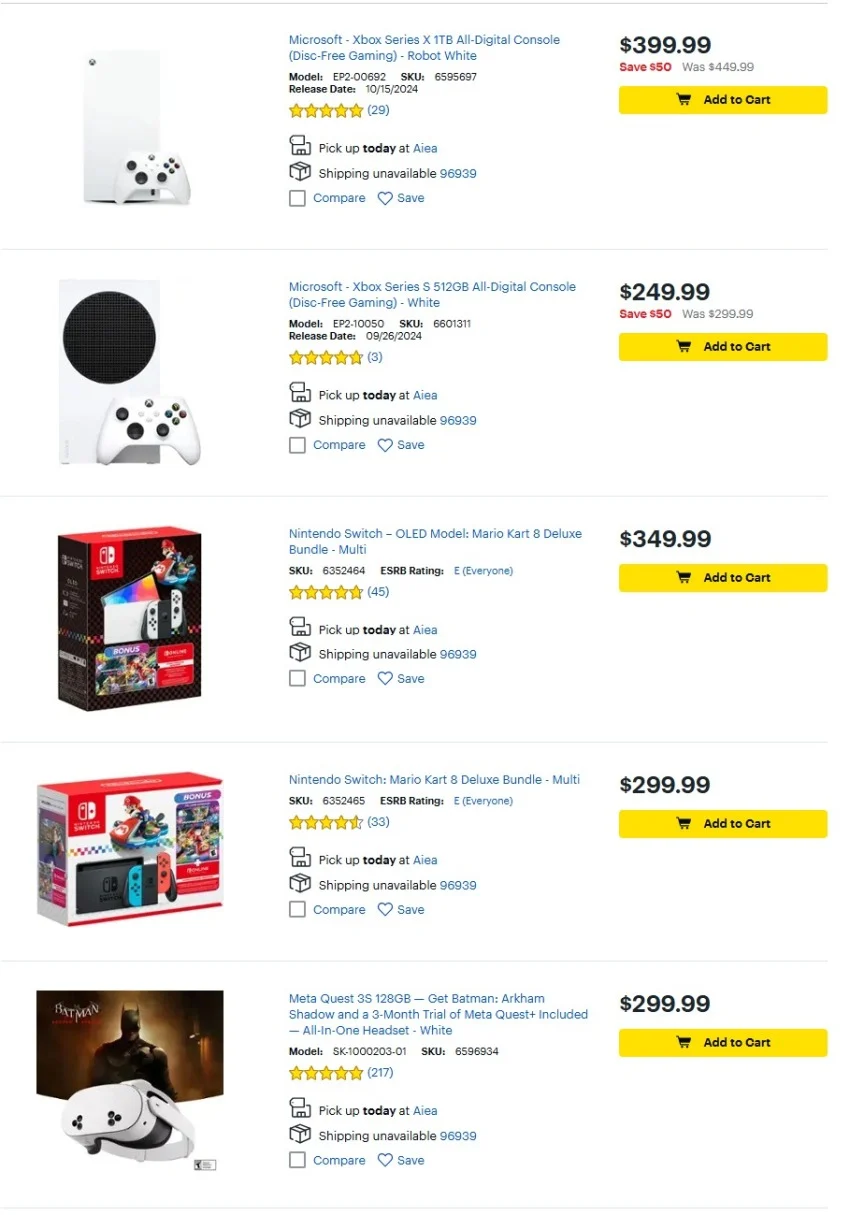Click the star rating for Meta Quest 3S
This screenshot has height=1215, width=850.
coord(326,1074)
